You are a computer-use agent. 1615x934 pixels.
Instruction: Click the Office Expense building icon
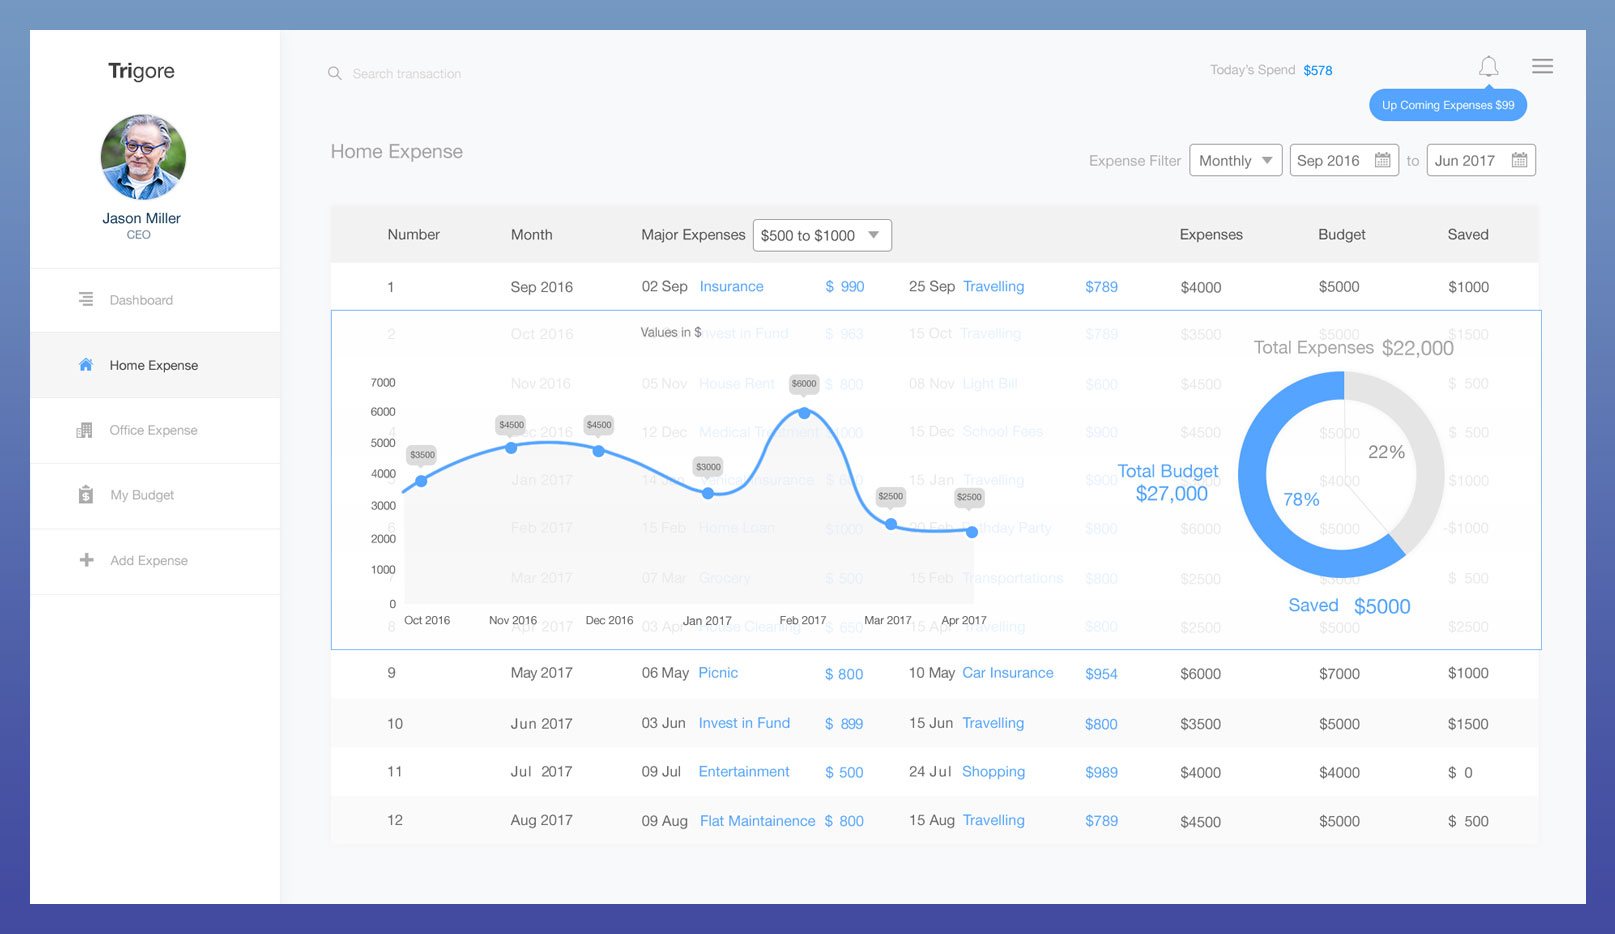[85, 430]
